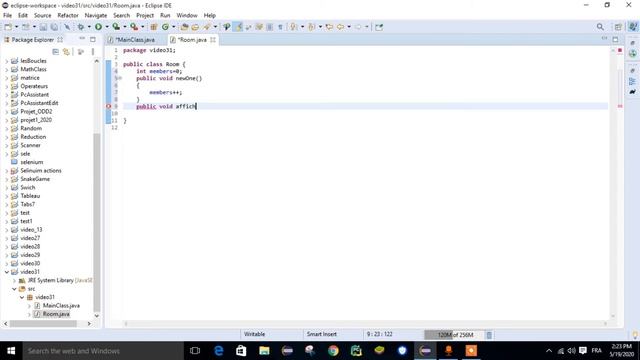Click the Debug bug icon
Viewport: 640px width, 360px height.
click(x=80, y=27)
